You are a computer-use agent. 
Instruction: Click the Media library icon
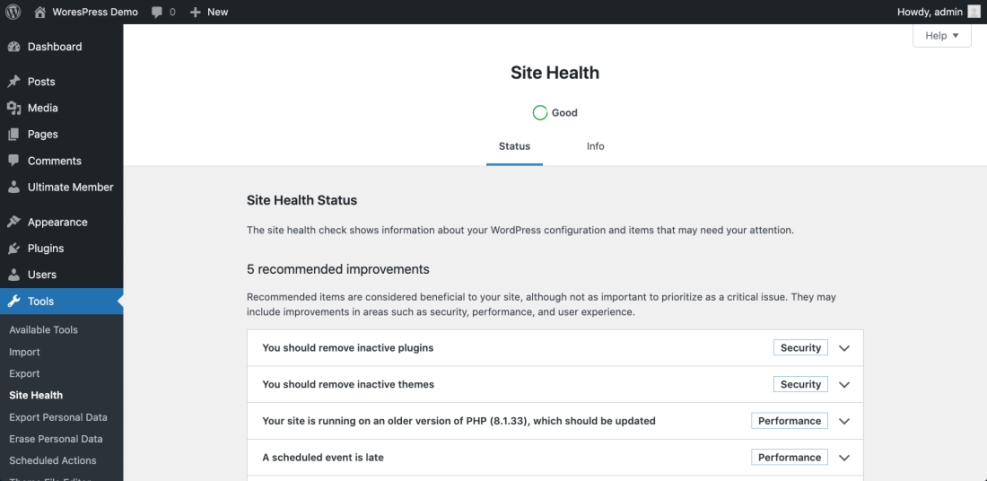click(x=14, y=108)
